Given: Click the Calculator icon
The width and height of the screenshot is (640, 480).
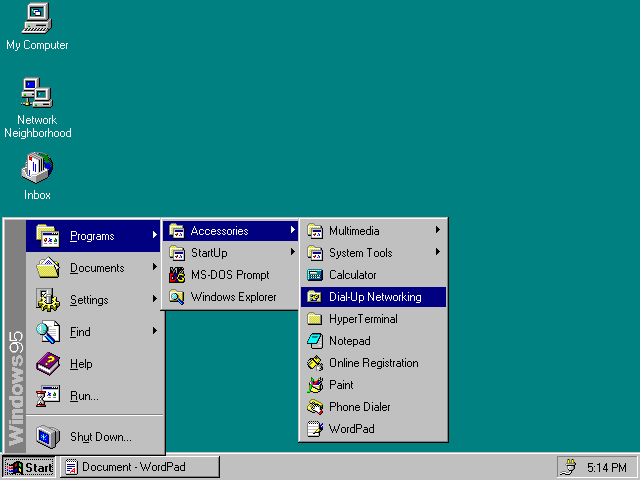Looking at the screenshot, I should pos(315,275).
